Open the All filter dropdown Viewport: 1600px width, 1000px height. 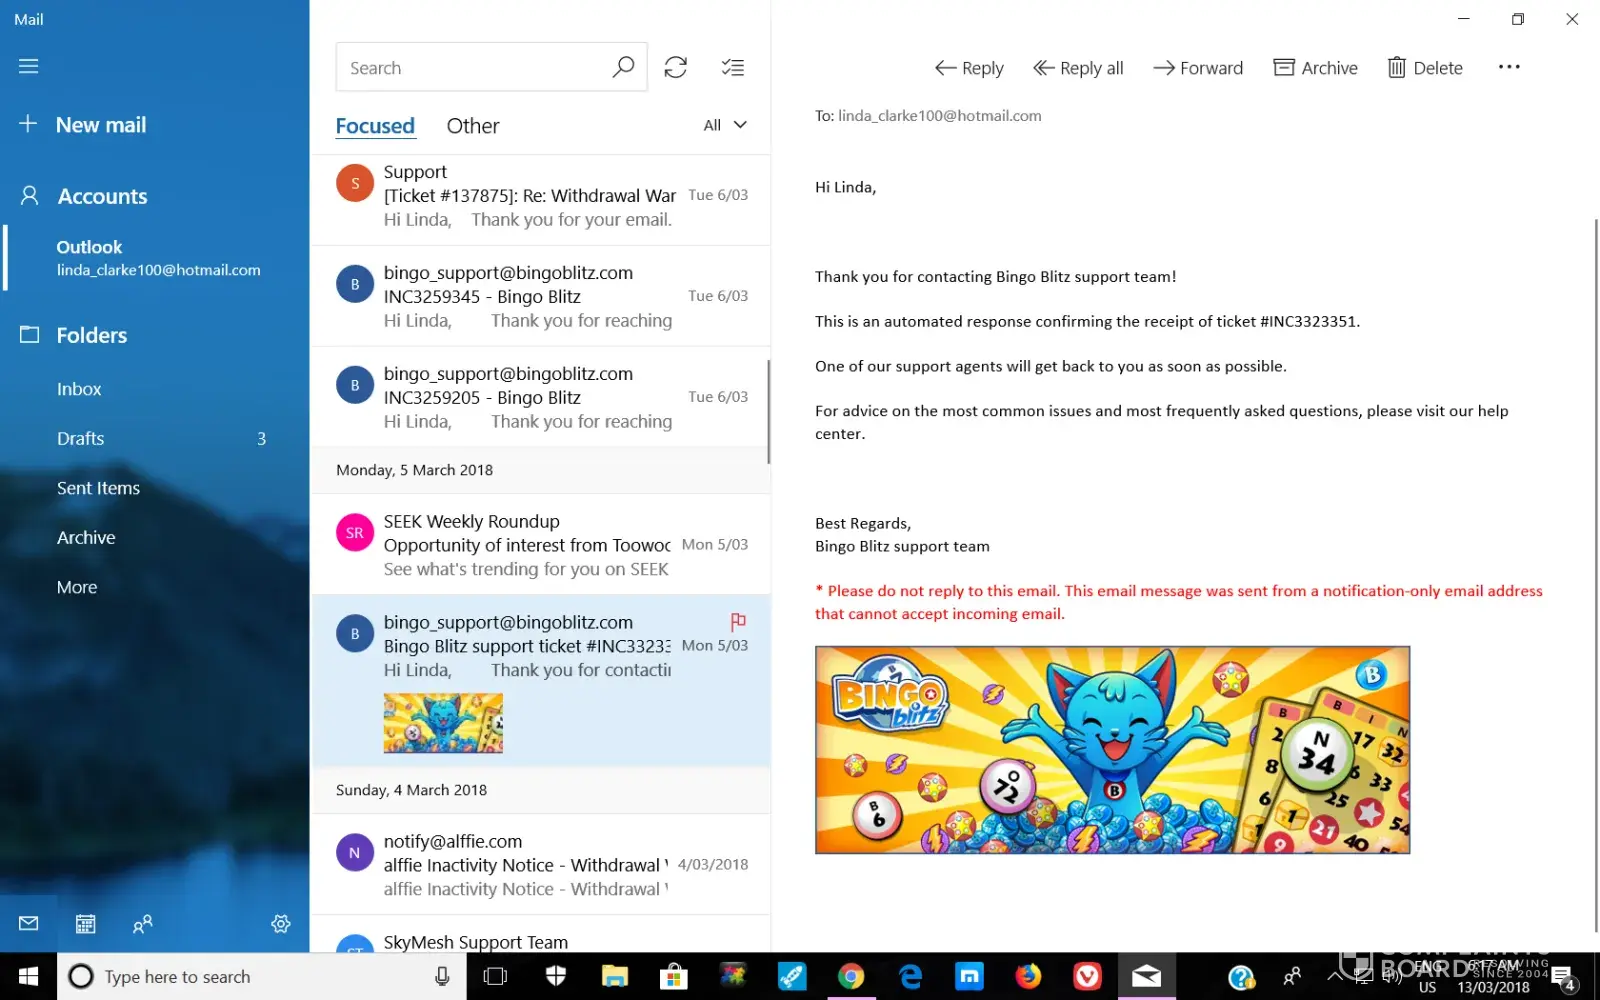coord(725,125)
